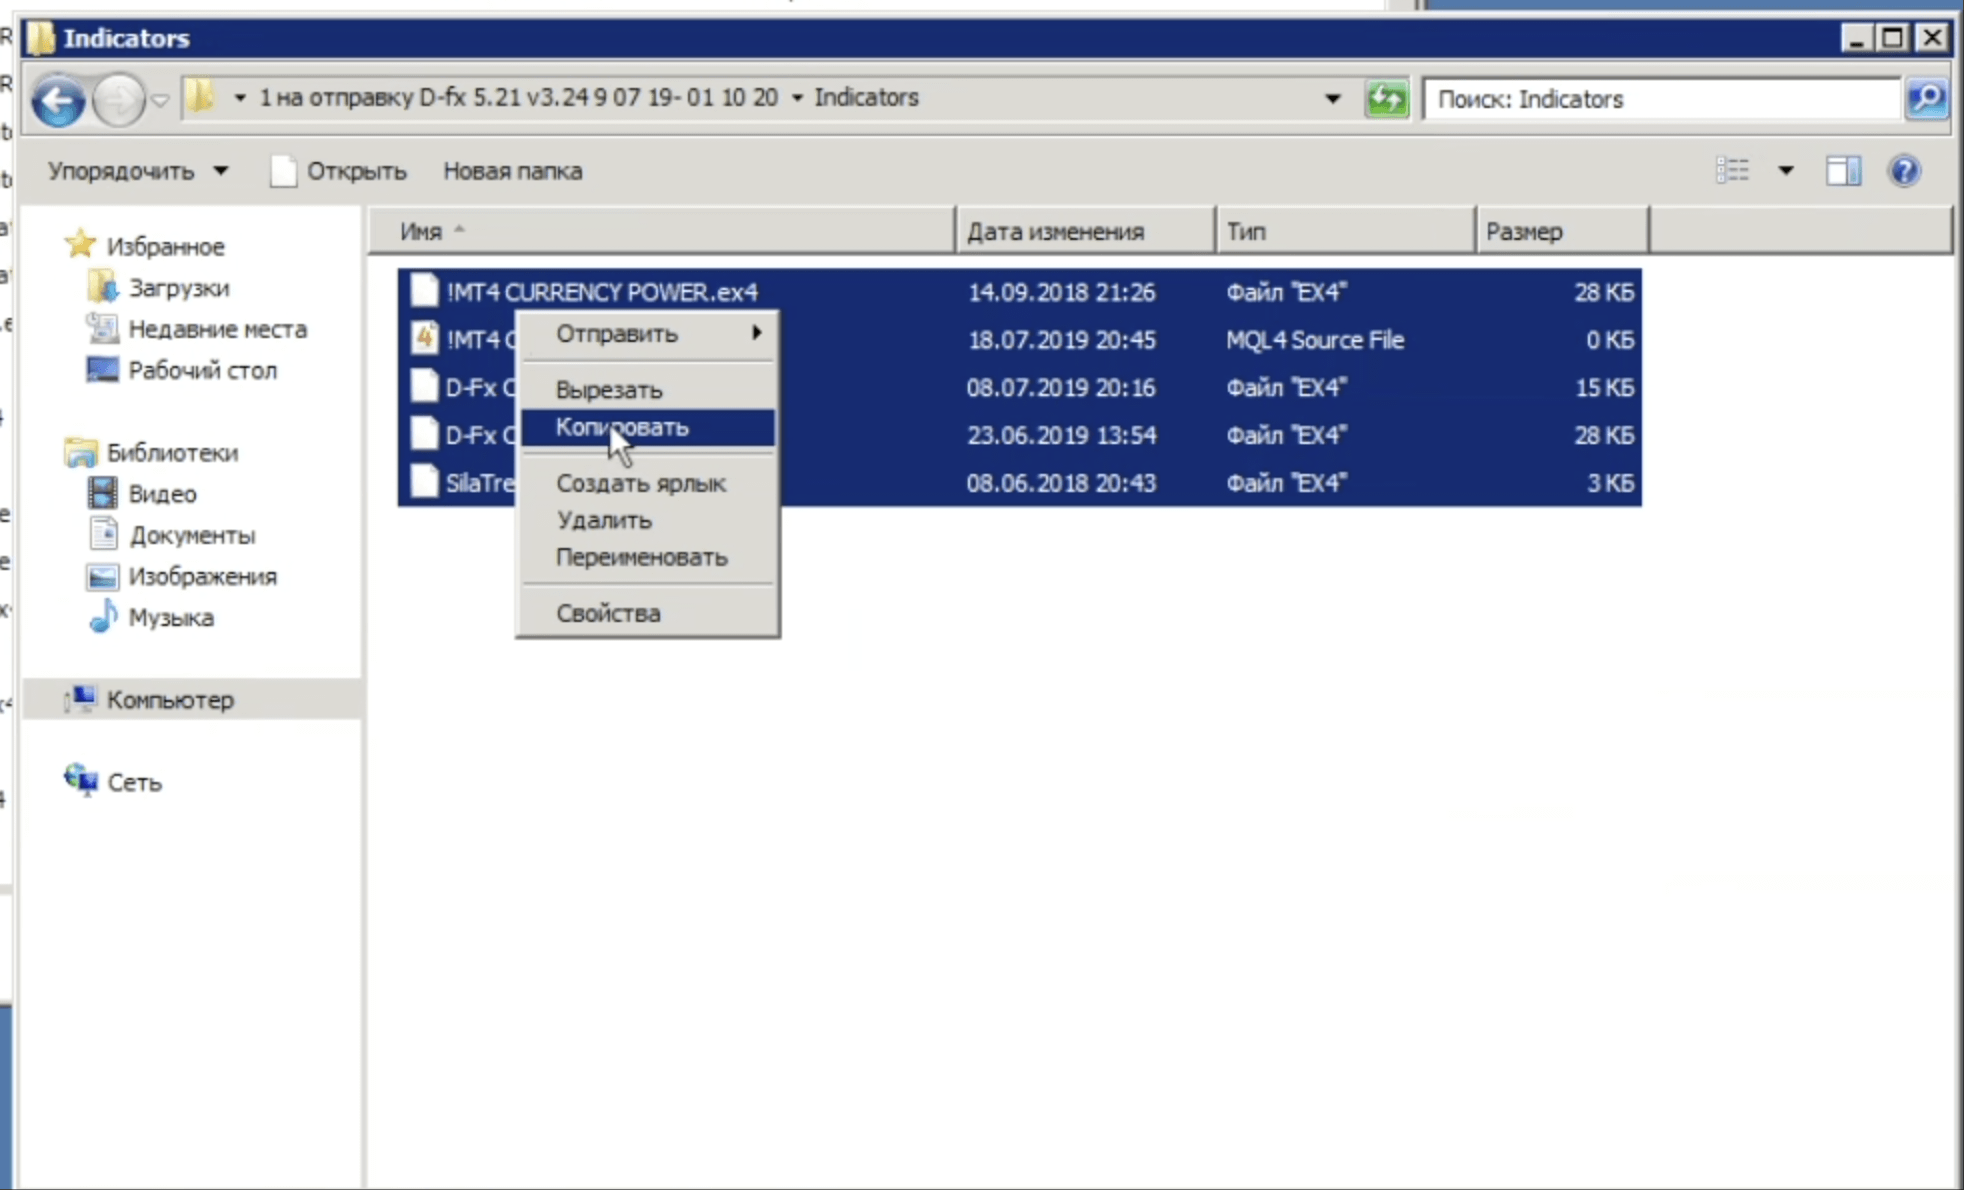Select Вырезать from context menu
This screenshot has height=1190, width=1964.
[609, 389]
